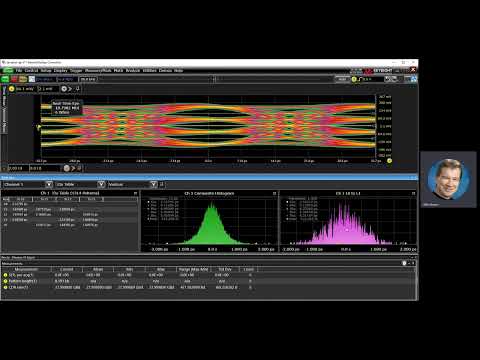
Task: Open the Control menu
Action: pos(31,71)
